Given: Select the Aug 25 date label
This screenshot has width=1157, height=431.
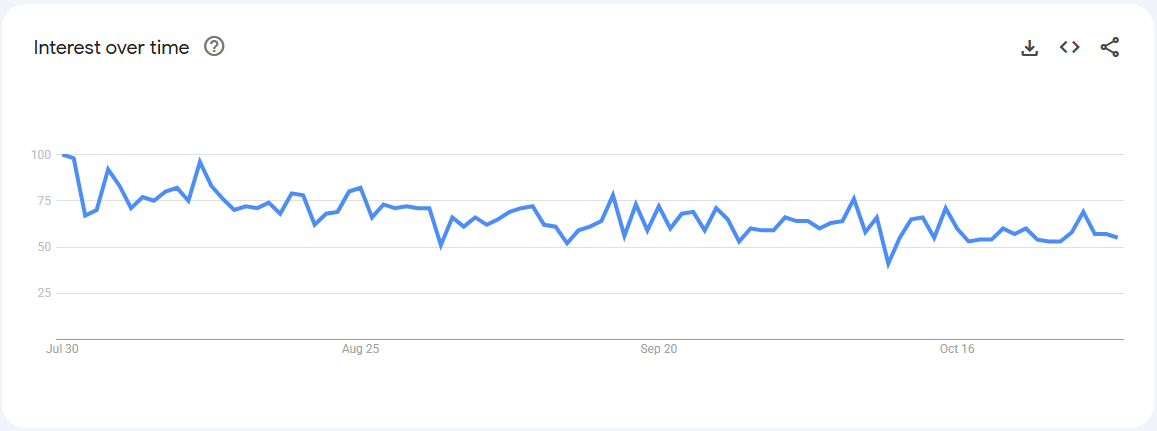Looking at the screenshot, I should (361, 349).
